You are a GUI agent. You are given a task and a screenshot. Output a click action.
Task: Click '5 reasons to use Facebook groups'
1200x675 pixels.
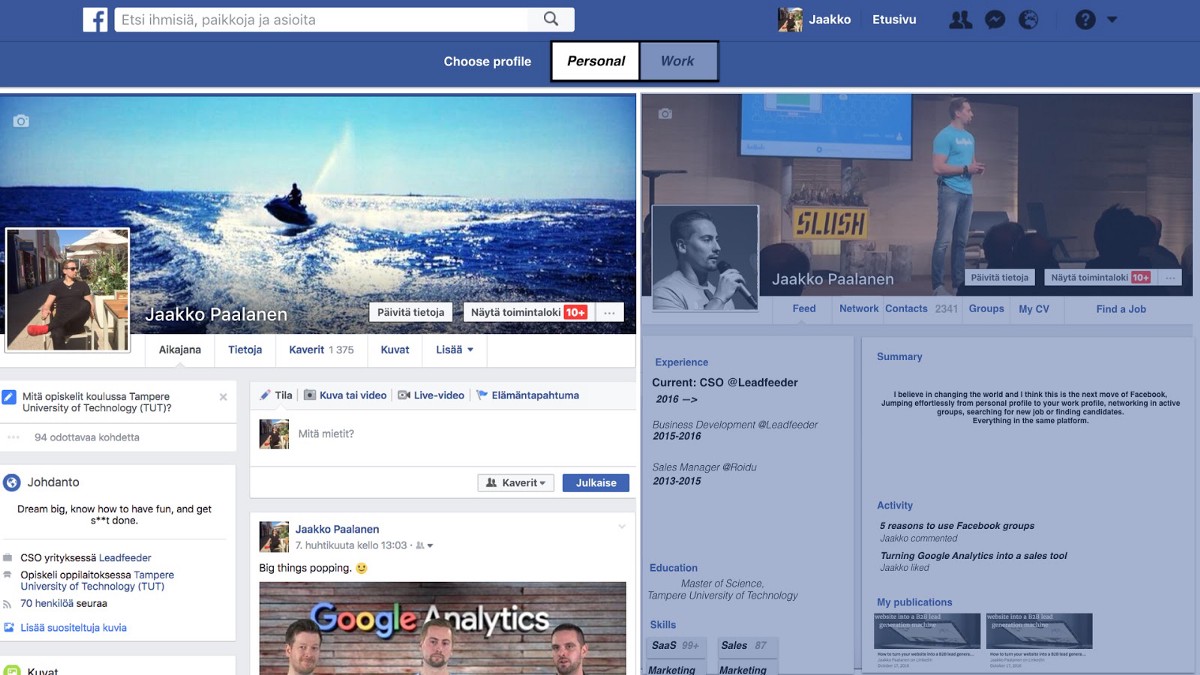coord(957,526)
